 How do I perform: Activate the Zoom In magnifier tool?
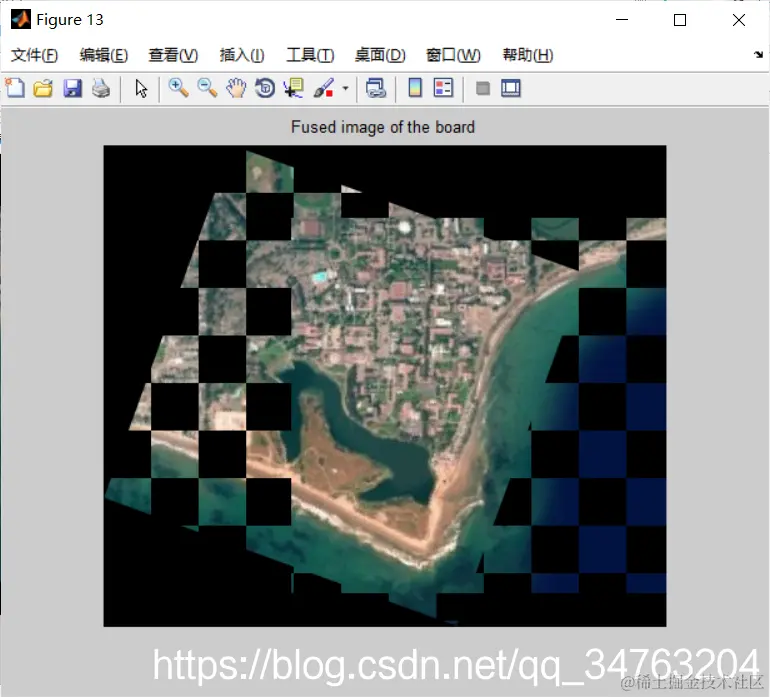[179, 88]
